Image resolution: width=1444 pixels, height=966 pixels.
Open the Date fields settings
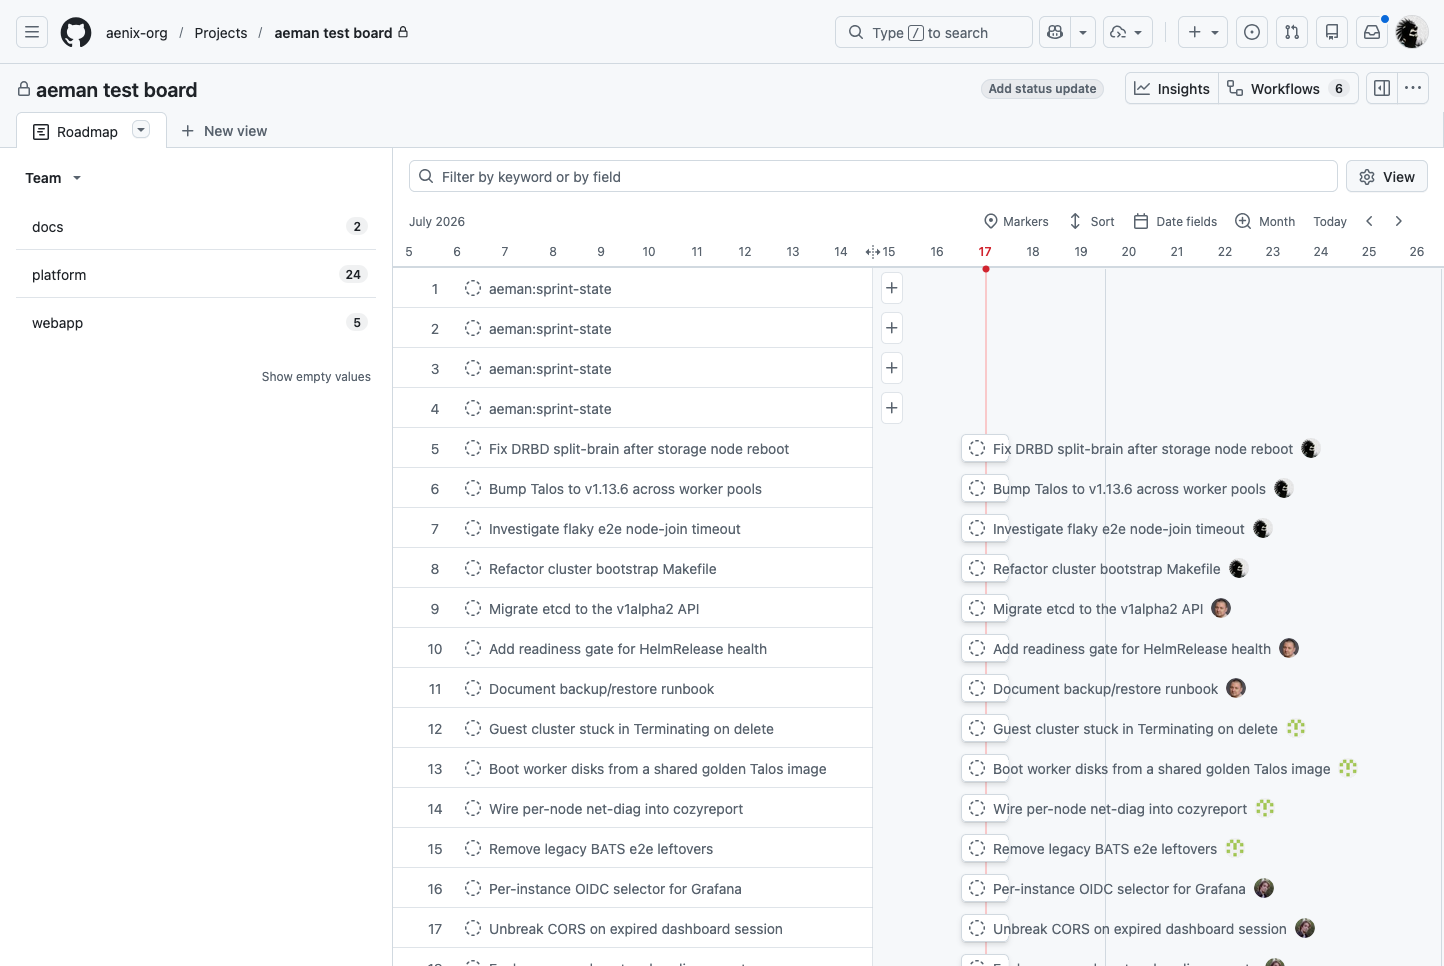[x=1175, y=221]
